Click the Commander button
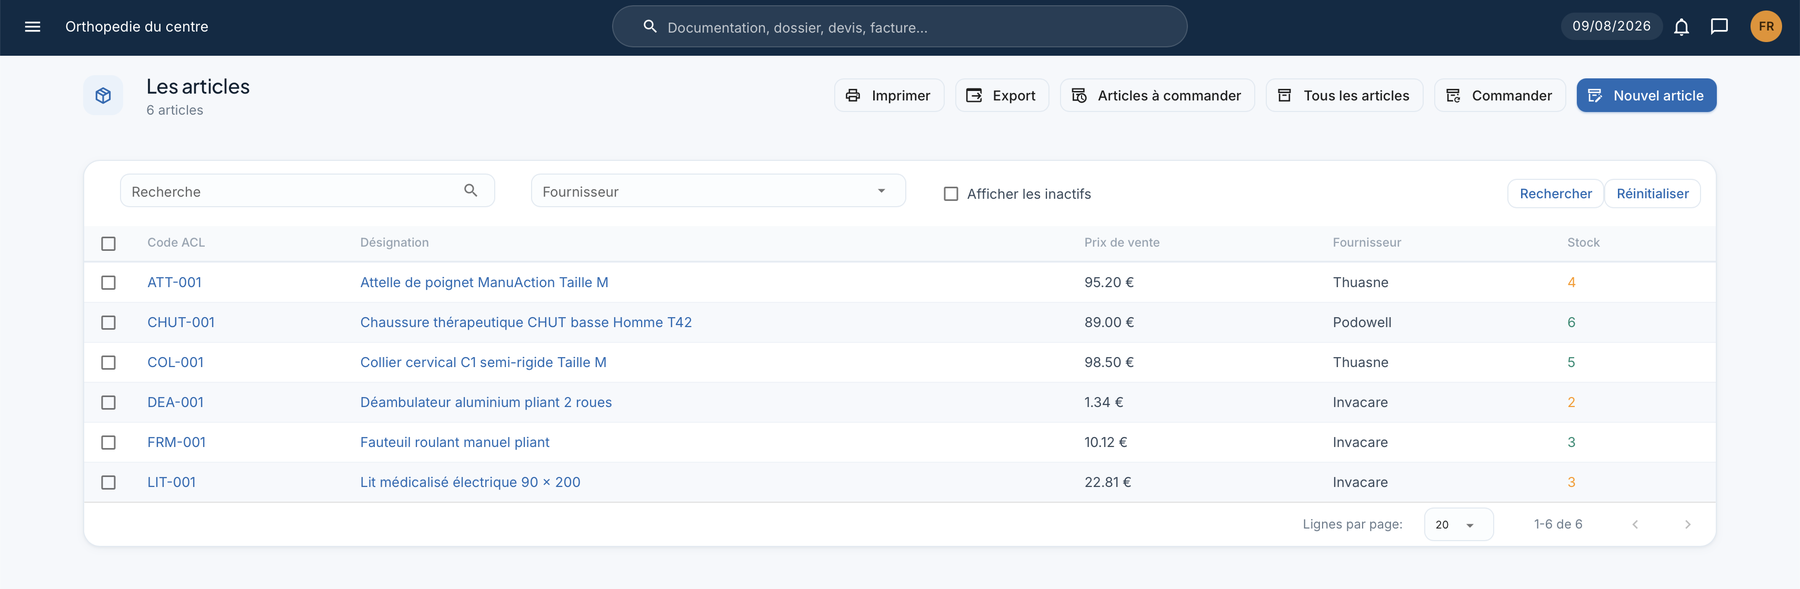The image size is (1800, 589). (x=1500, y=95)
